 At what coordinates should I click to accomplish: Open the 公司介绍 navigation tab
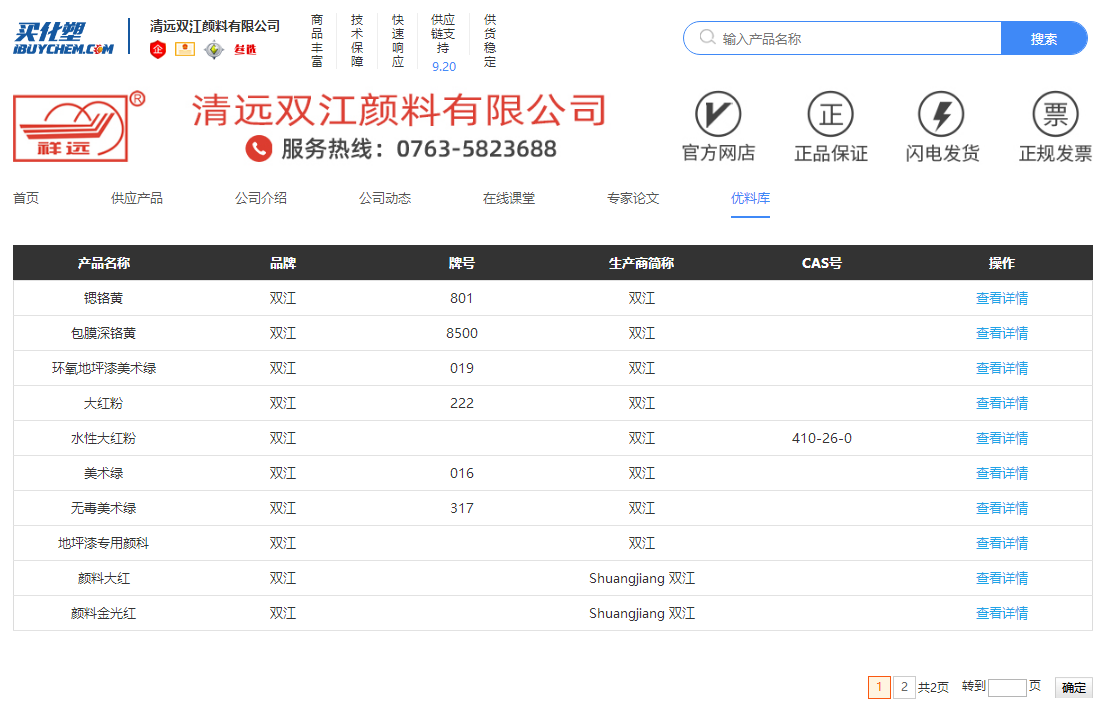click(261, 198)
